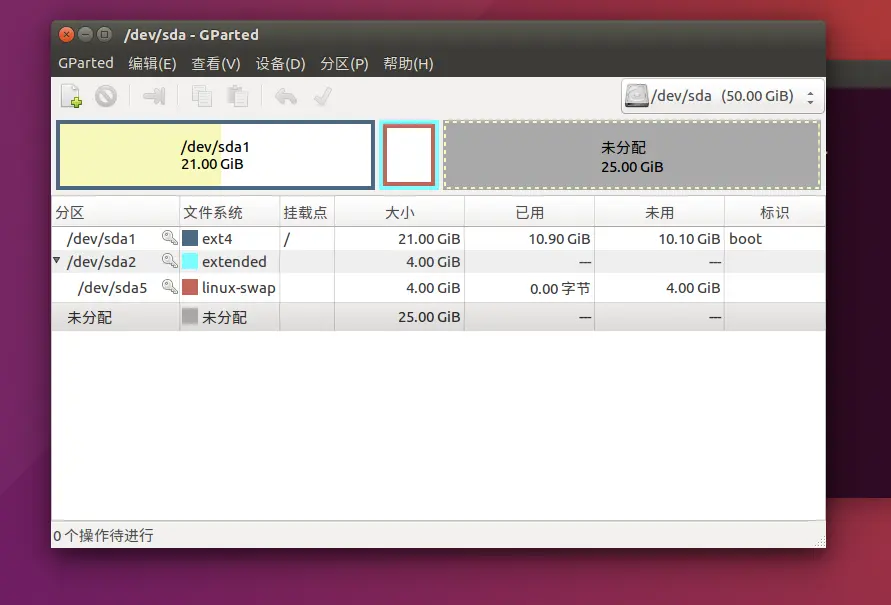Open the 设备(D) menu
The image size is (891, 605).
(280, 63)
